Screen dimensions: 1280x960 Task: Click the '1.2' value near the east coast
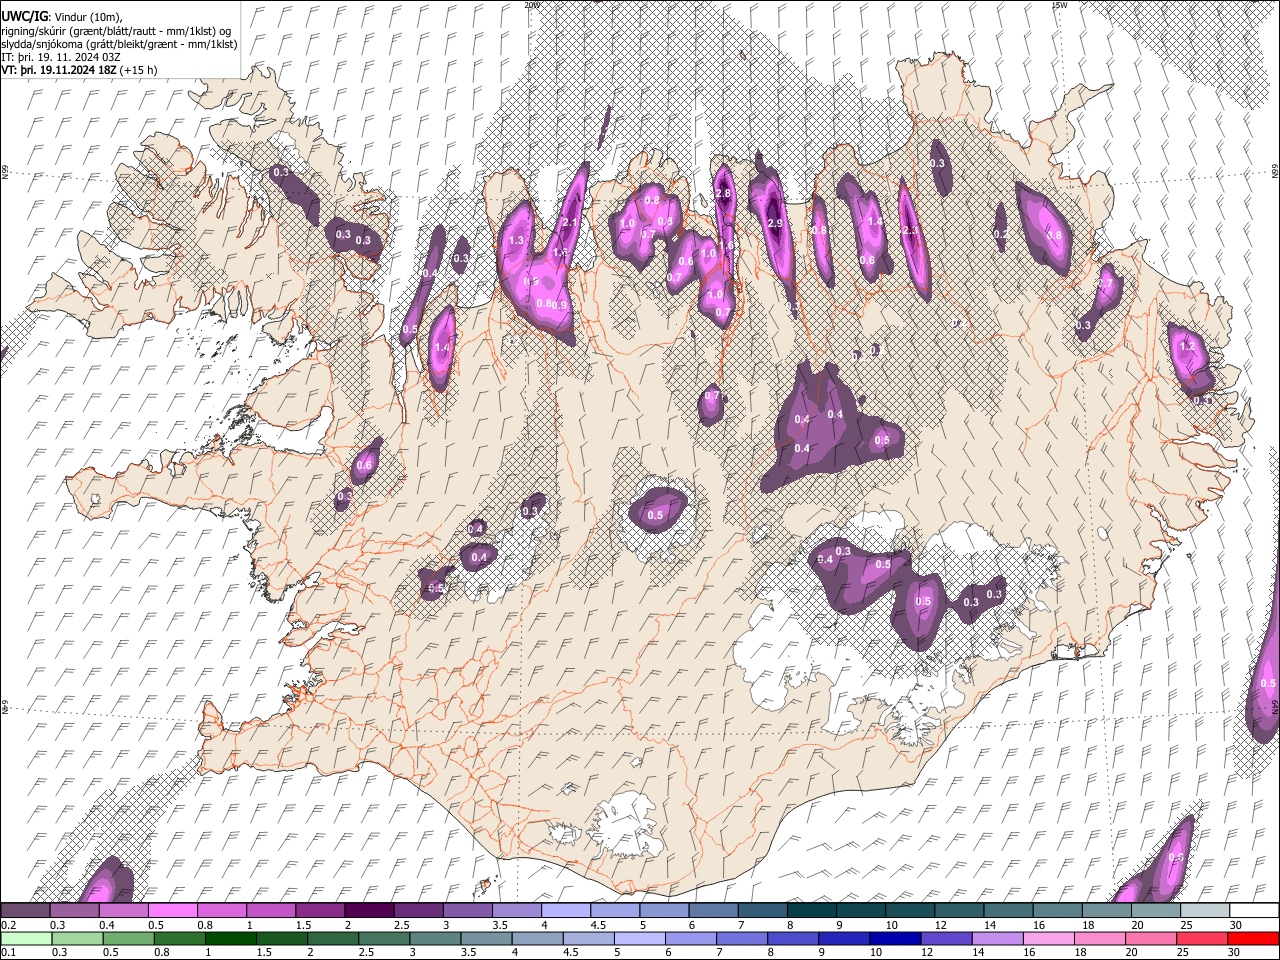tap(1188, 346)
